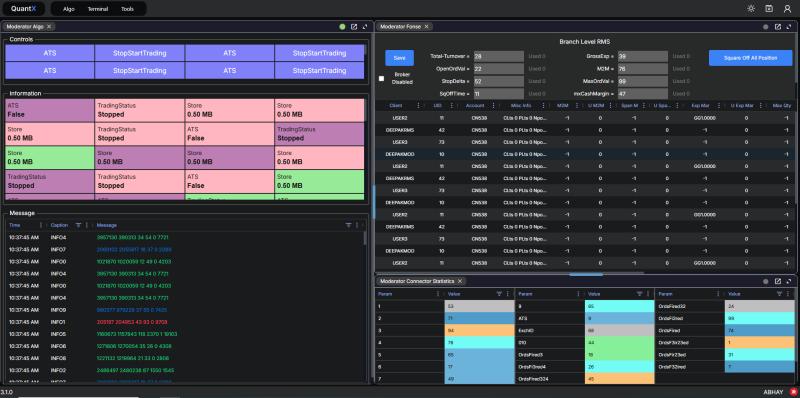Click the Message list vertical scrollbar
The height and width of the screenshot is (398, 800).
click(x=365, y=238)
